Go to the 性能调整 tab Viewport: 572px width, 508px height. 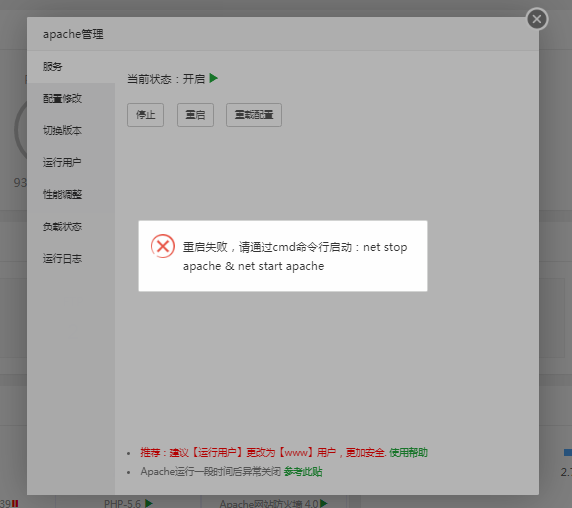tap(71, 194)
